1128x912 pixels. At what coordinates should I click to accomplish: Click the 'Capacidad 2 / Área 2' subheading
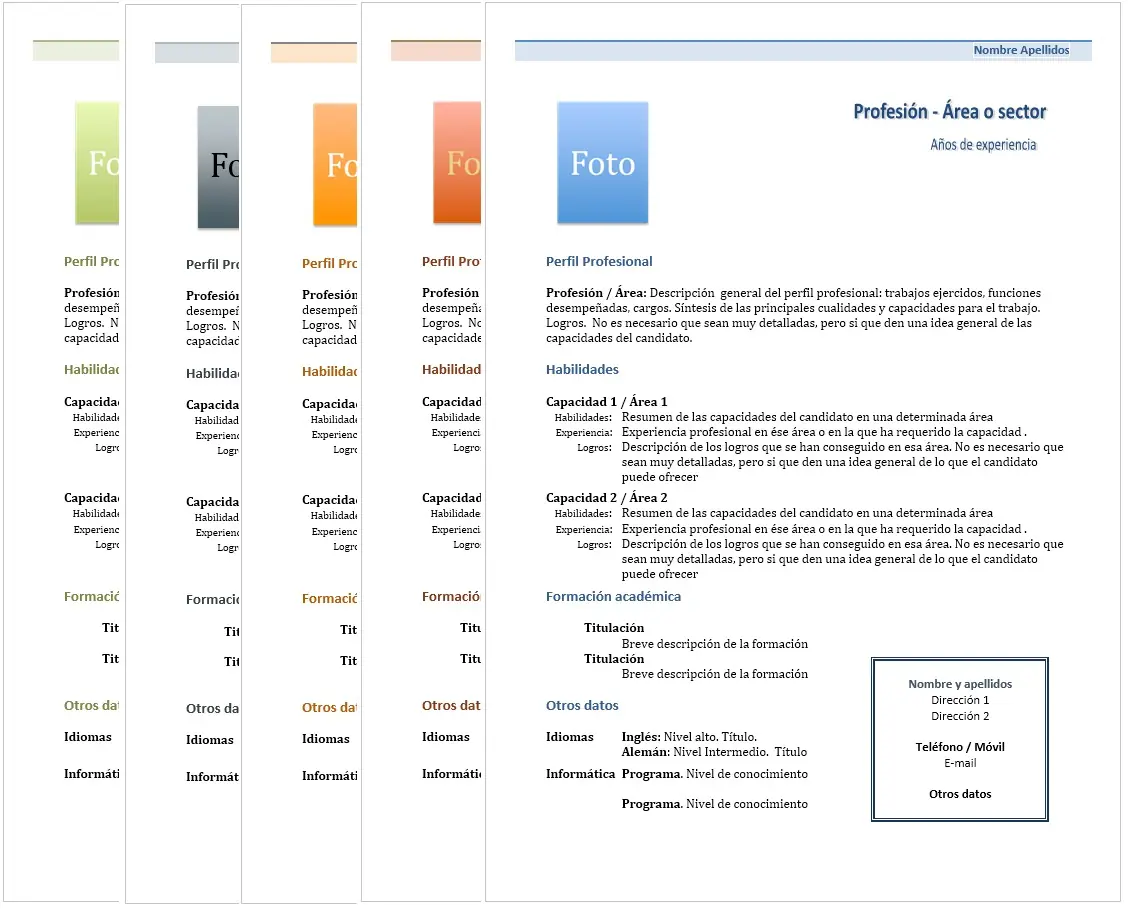tap(606, 498)
